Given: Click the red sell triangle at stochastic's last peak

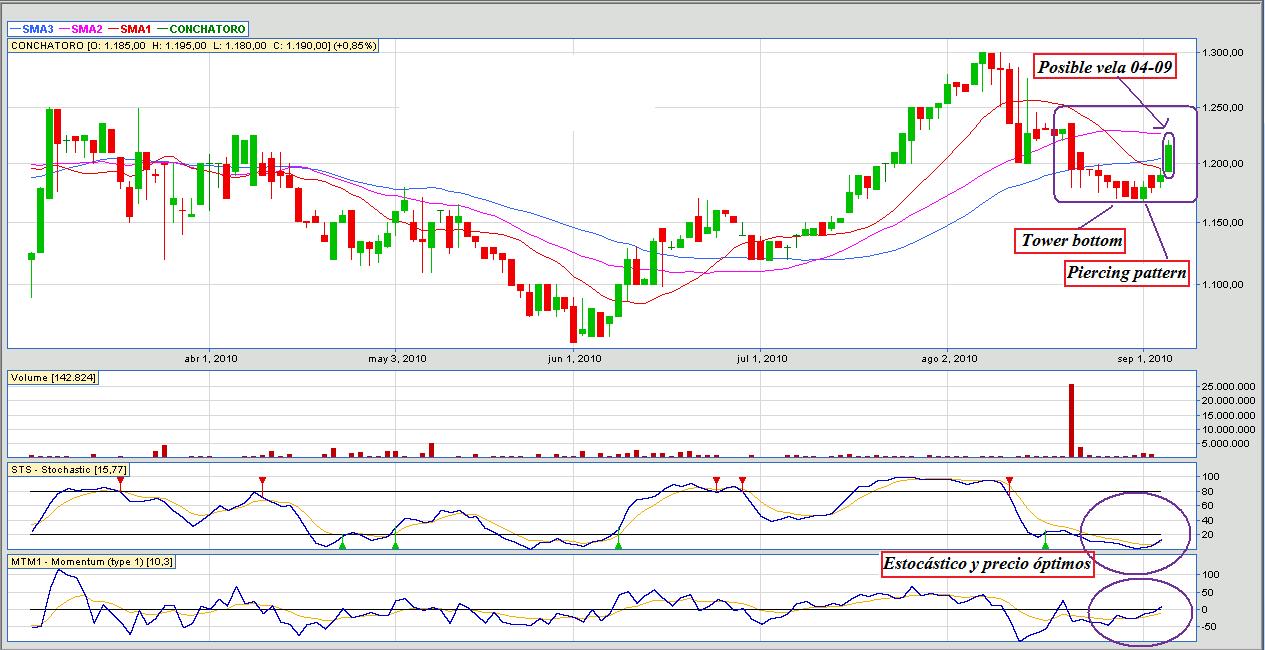Looking at the screenshot, I should tap(1009, 481).
